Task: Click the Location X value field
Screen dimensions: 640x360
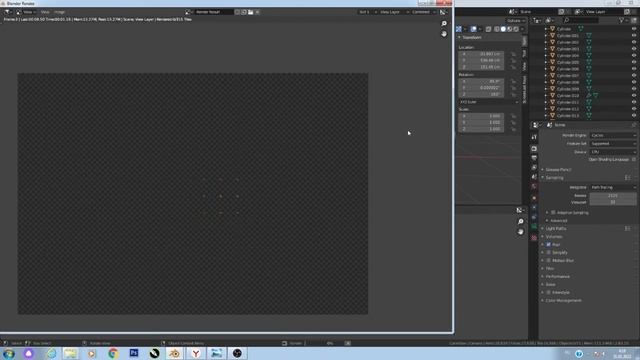Action: coord(481,54)
